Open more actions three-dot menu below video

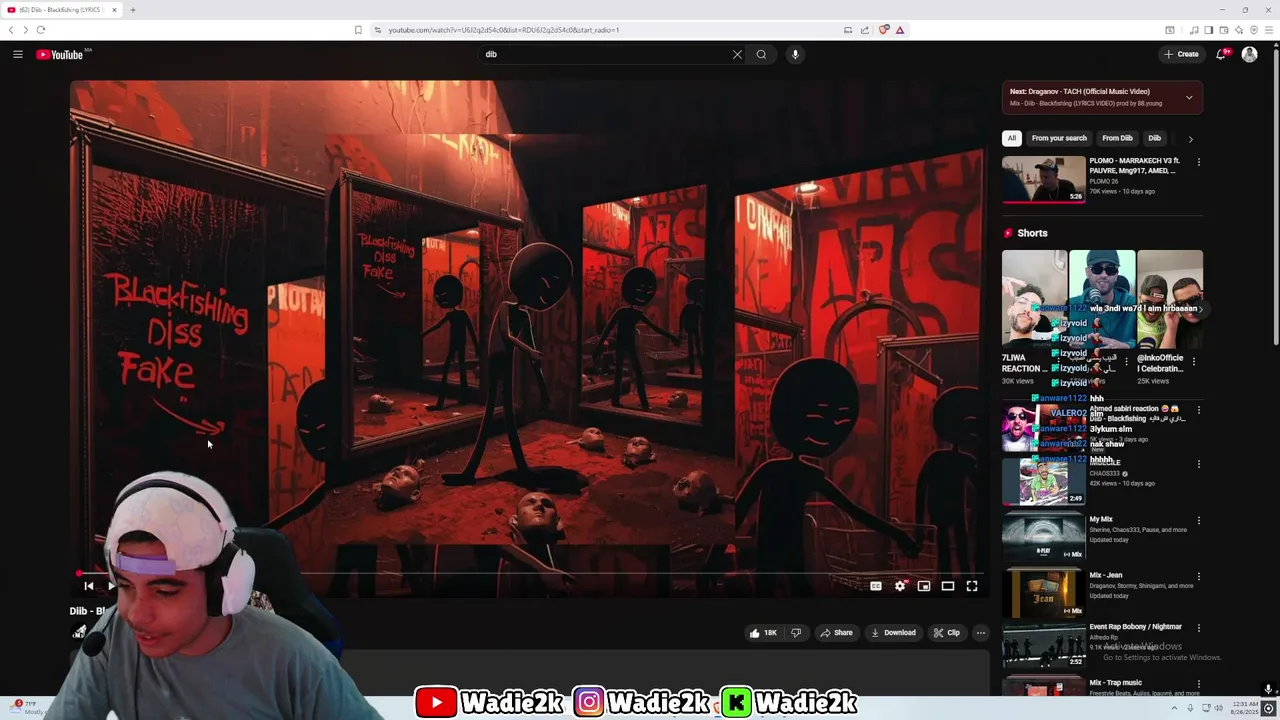click(981, 632)
